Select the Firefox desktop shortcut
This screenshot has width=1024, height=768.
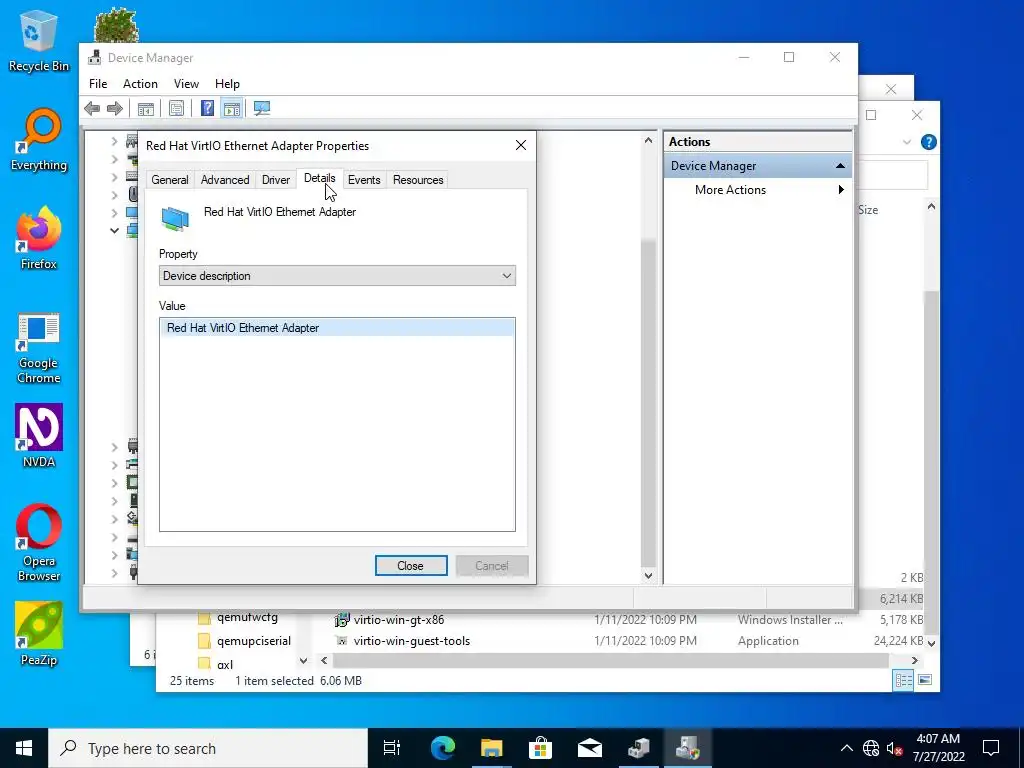[39, 238]
